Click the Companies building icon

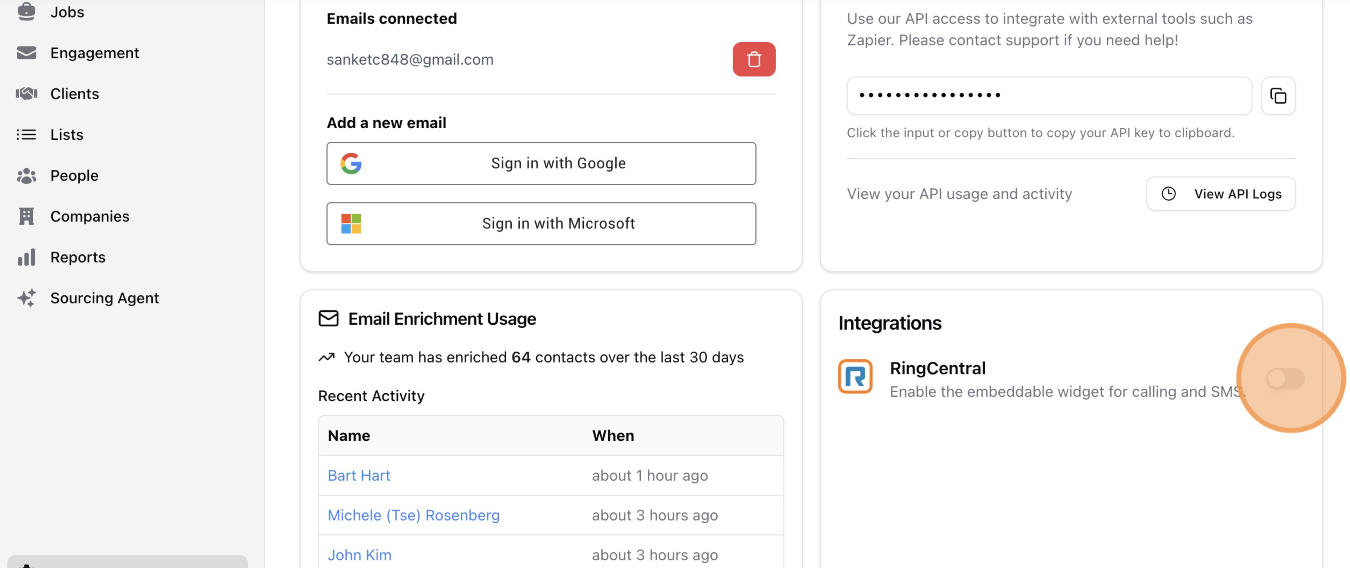27,217
